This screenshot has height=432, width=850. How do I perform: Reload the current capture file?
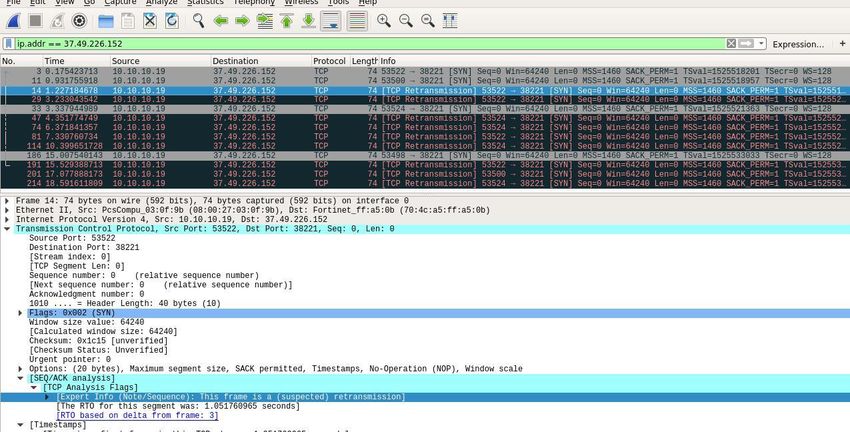coord(172,21)
